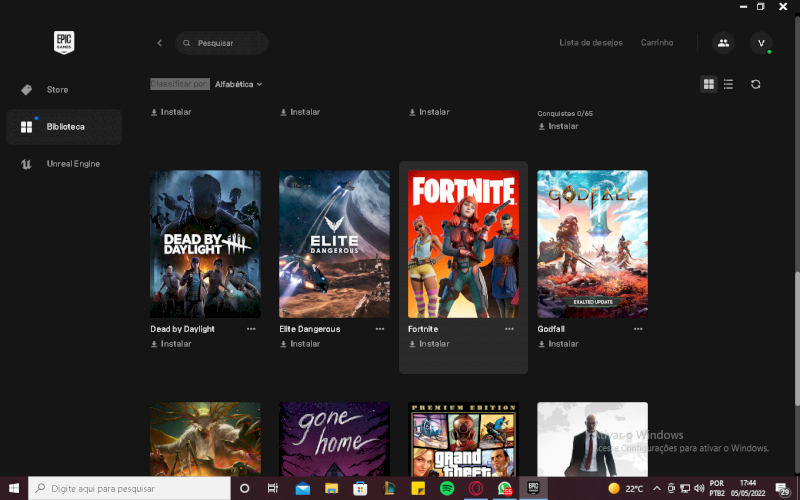This screenshot has height=500, width=800.
Task: Open the Grand Theft Auto Premium Edition cover
Action: pyautogui.click(x=464, y=439)
